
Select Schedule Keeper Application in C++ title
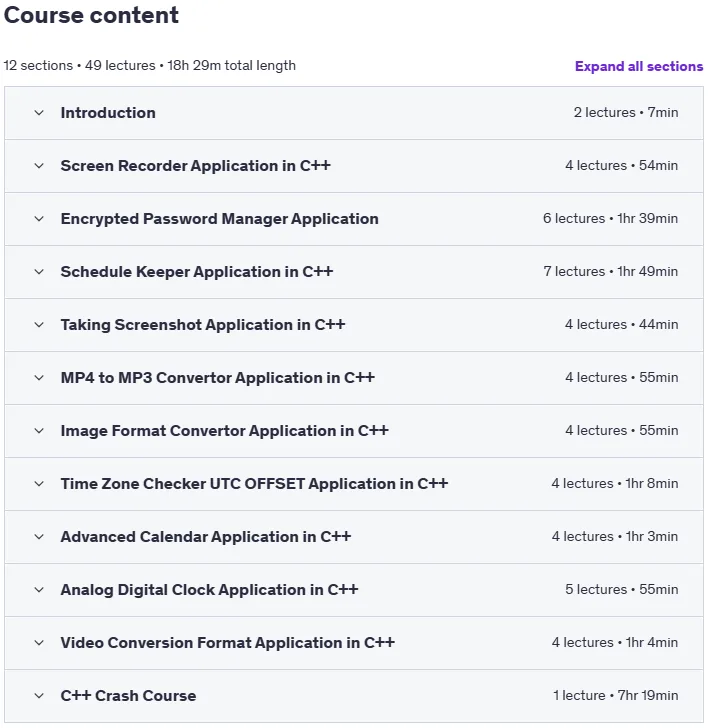point(197,272)
